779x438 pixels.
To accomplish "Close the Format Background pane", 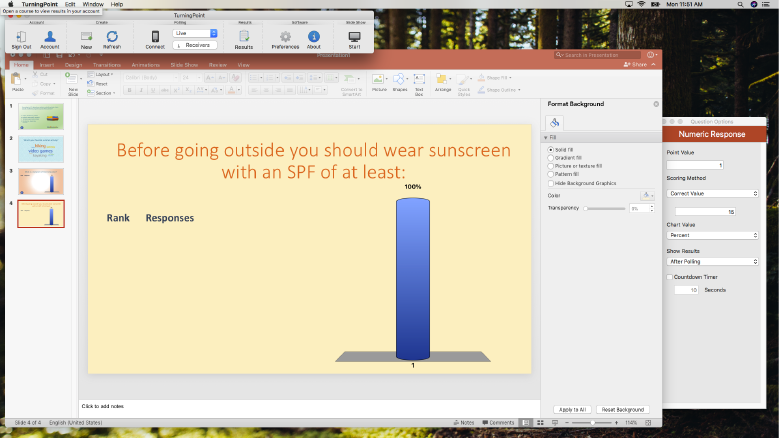I will click(x=656, y=104).
